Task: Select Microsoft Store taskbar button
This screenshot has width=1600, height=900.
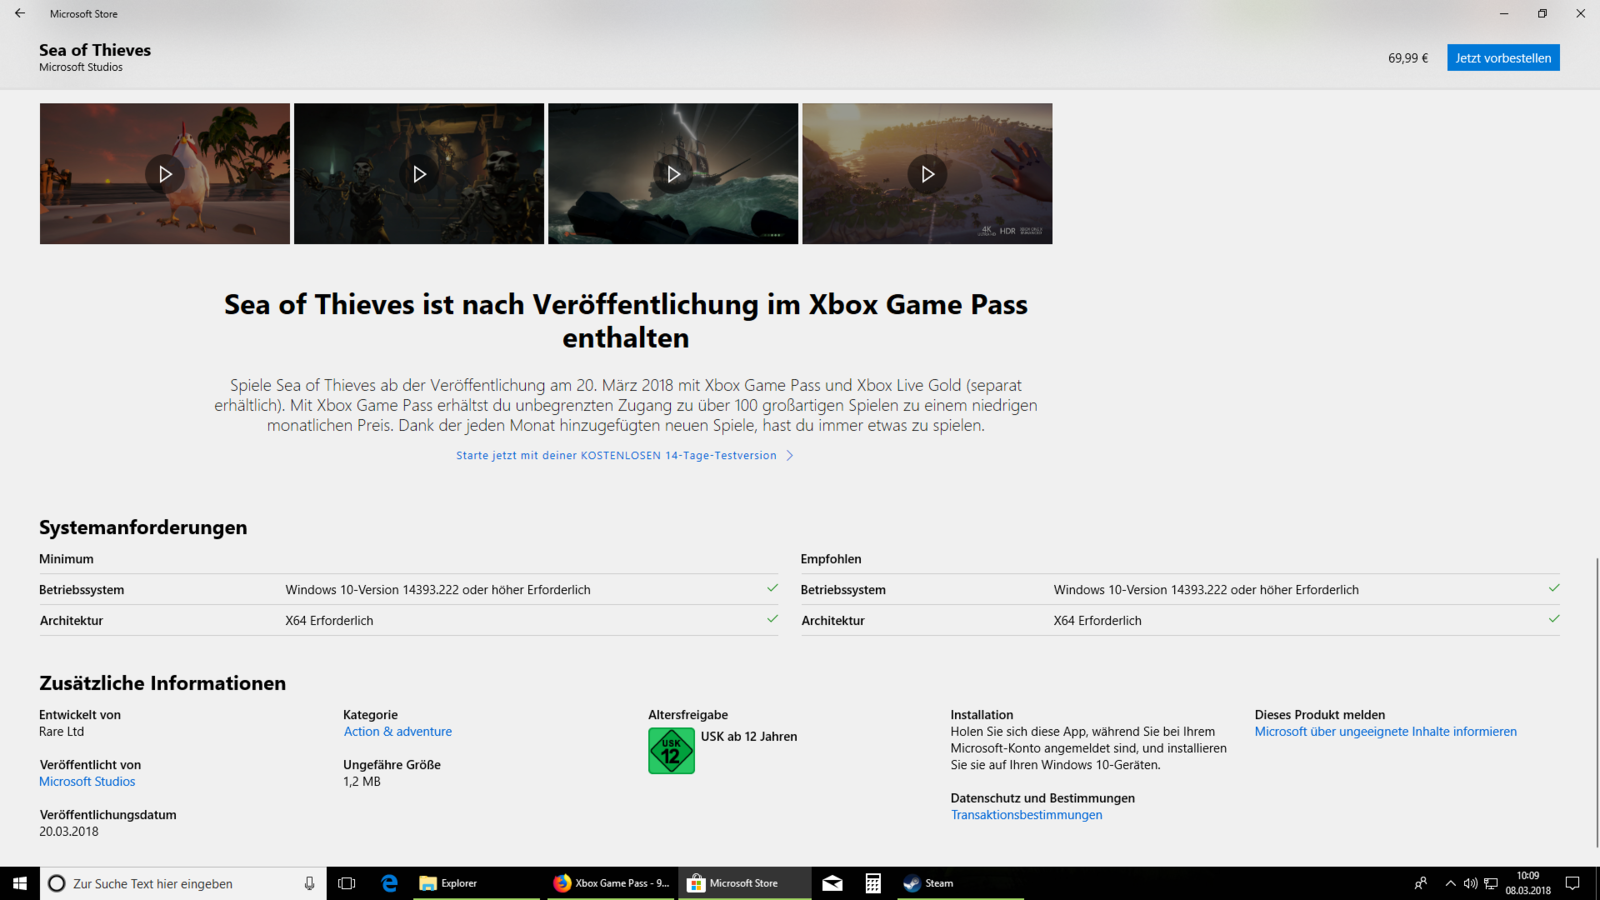Action: coord(745,883)
